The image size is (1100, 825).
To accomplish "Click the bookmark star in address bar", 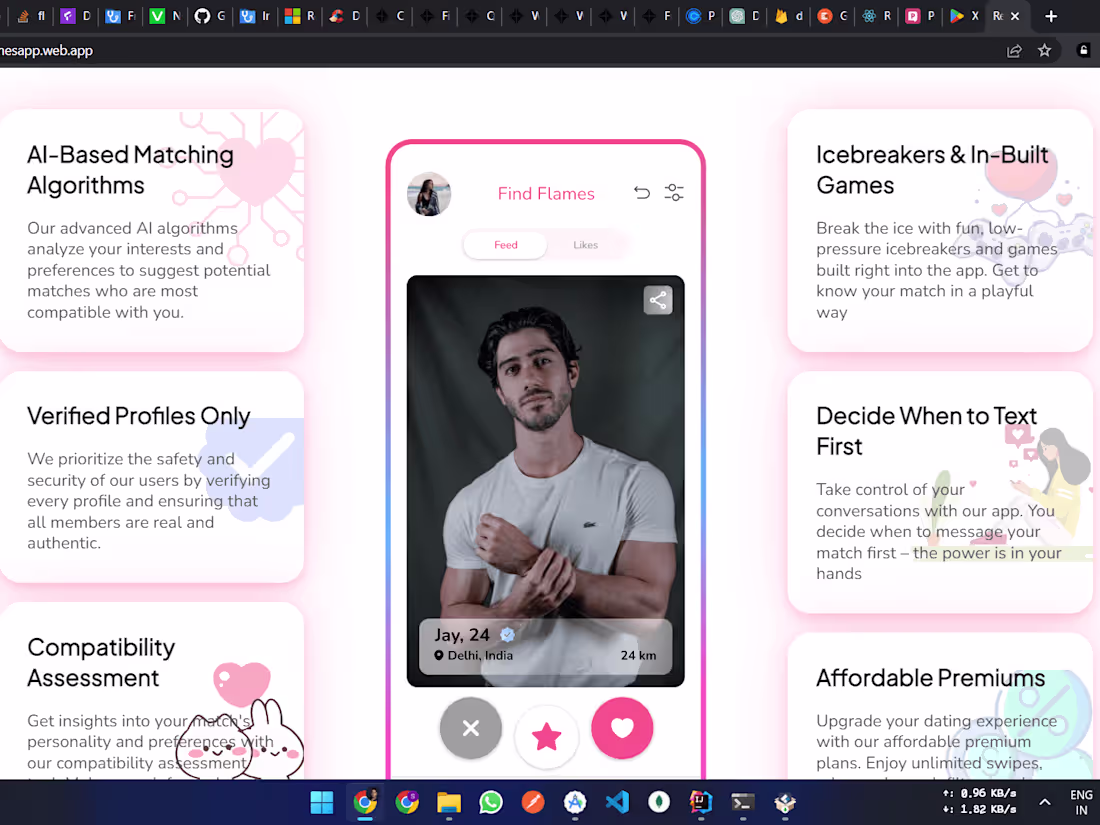I will 1045,51.
